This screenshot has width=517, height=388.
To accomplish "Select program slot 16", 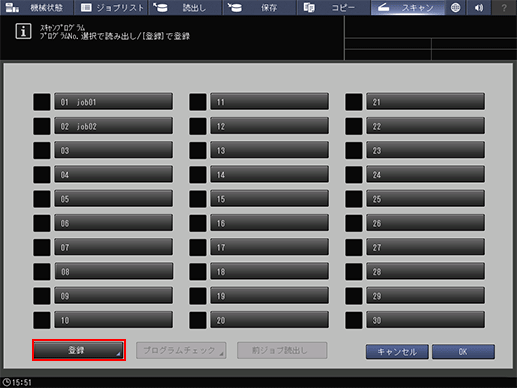I will coord(270,223).
